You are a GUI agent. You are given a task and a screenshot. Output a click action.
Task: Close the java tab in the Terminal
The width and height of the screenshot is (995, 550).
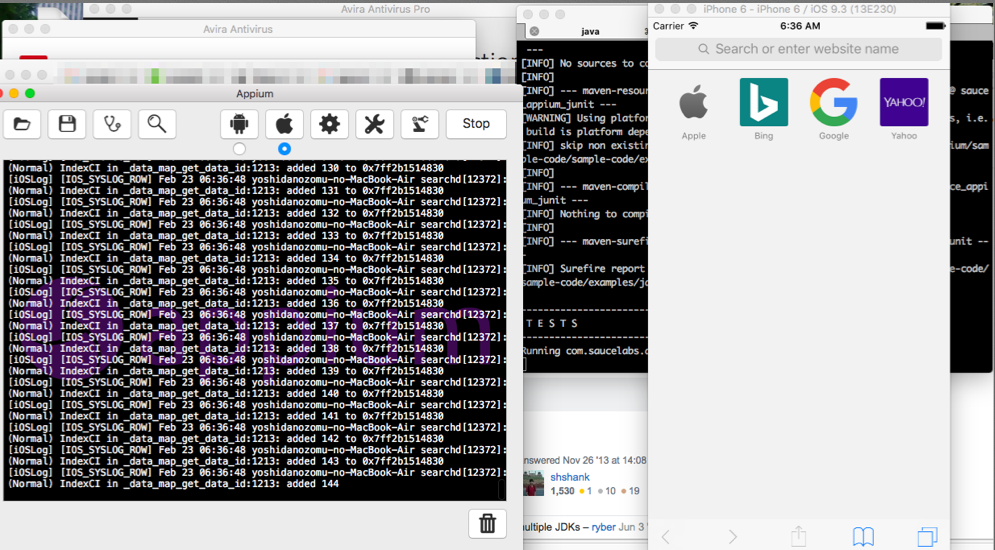534,31
